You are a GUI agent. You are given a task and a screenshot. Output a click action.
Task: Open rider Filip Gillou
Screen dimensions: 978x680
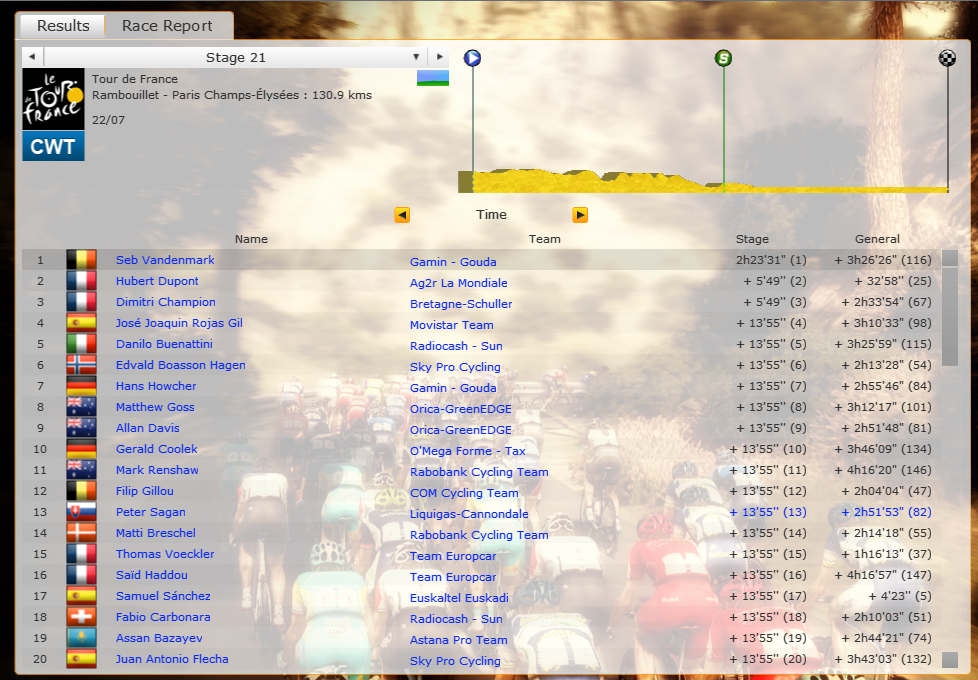pyautogui.click(x=145, y=491)
